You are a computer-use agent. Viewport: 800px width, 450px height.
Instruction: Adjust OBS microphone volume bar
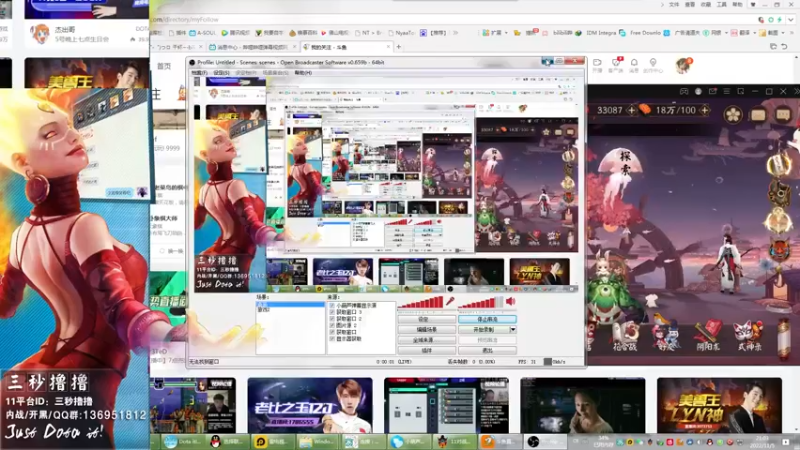(420, 302)
